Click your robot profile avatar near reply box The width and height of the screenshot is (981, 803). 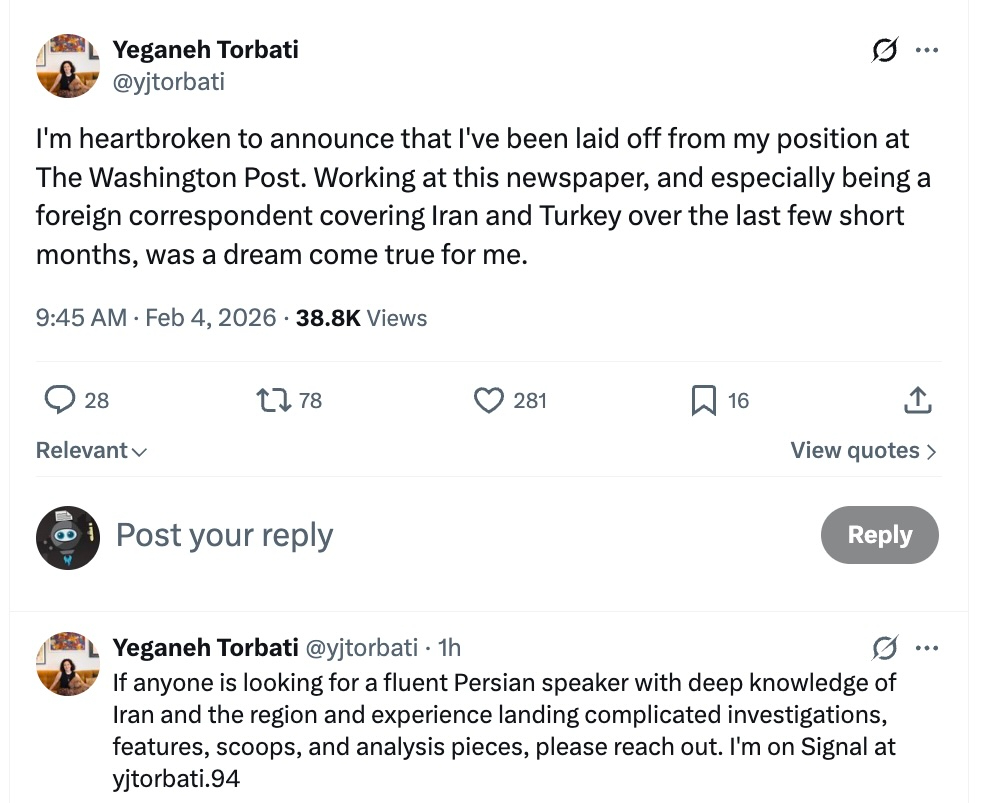point(68,537)
